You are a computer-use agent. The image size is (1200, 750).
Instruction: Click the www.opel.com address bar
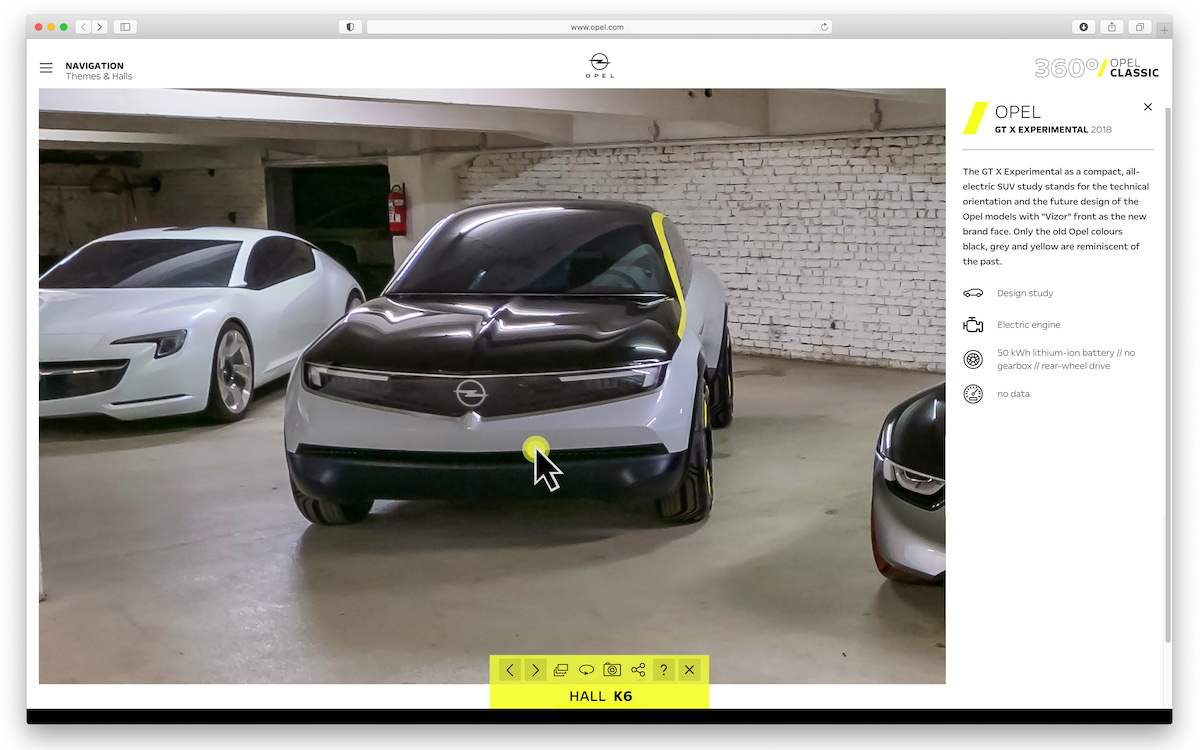pos(597,27)
